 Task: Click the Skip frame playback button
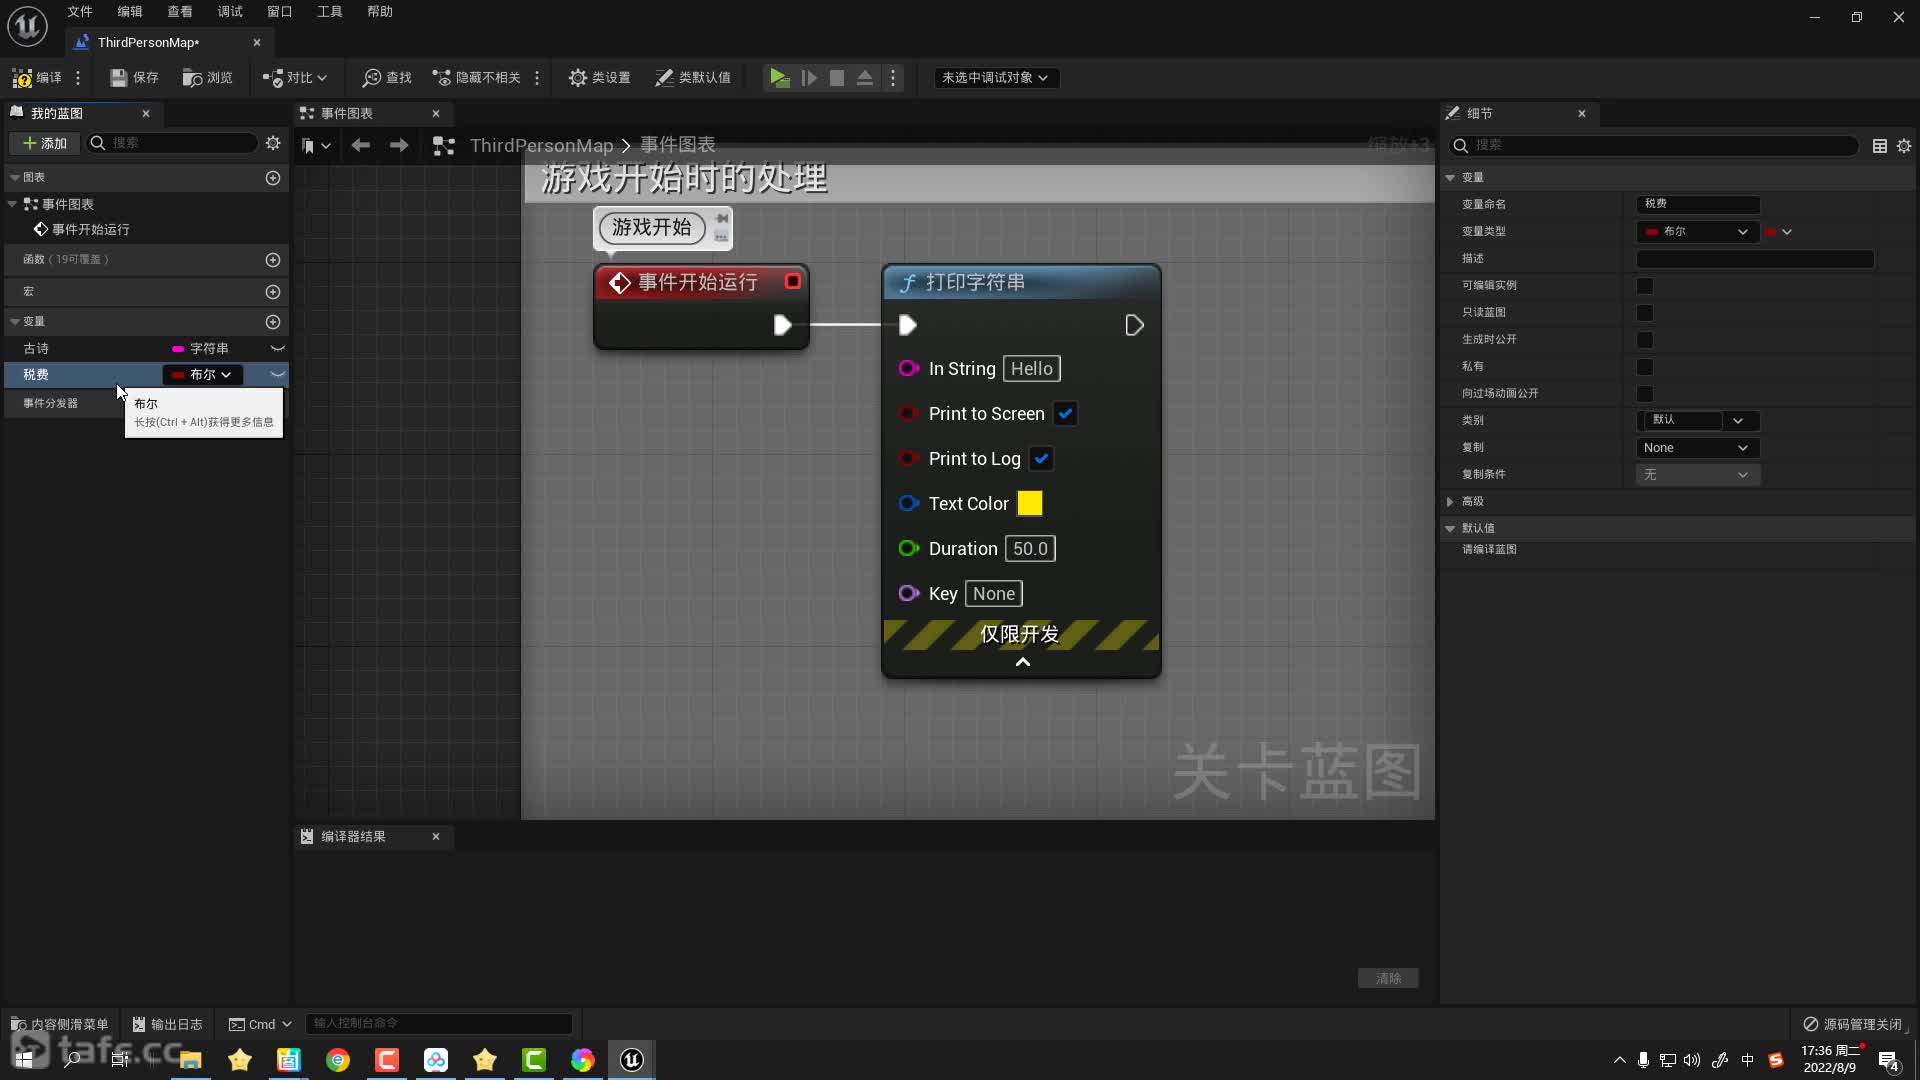click(x=809, y=78)
